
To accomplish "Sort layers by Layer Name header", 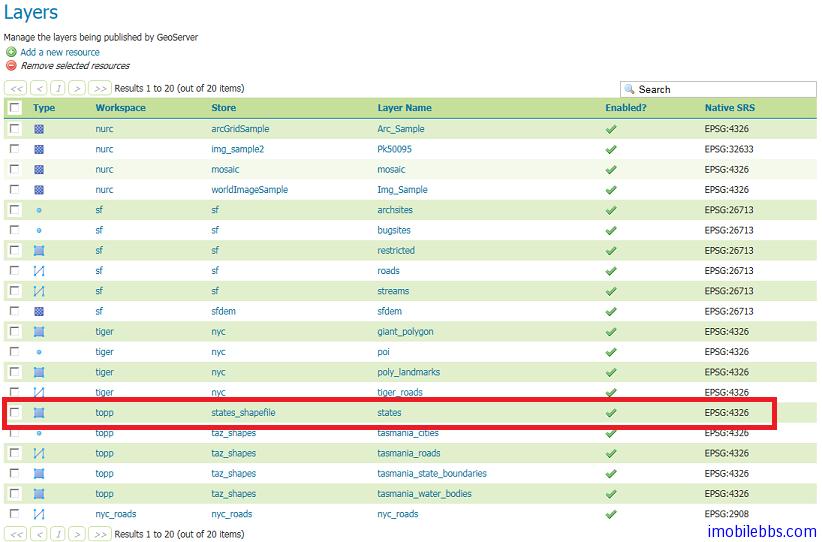I will [404, 108].
